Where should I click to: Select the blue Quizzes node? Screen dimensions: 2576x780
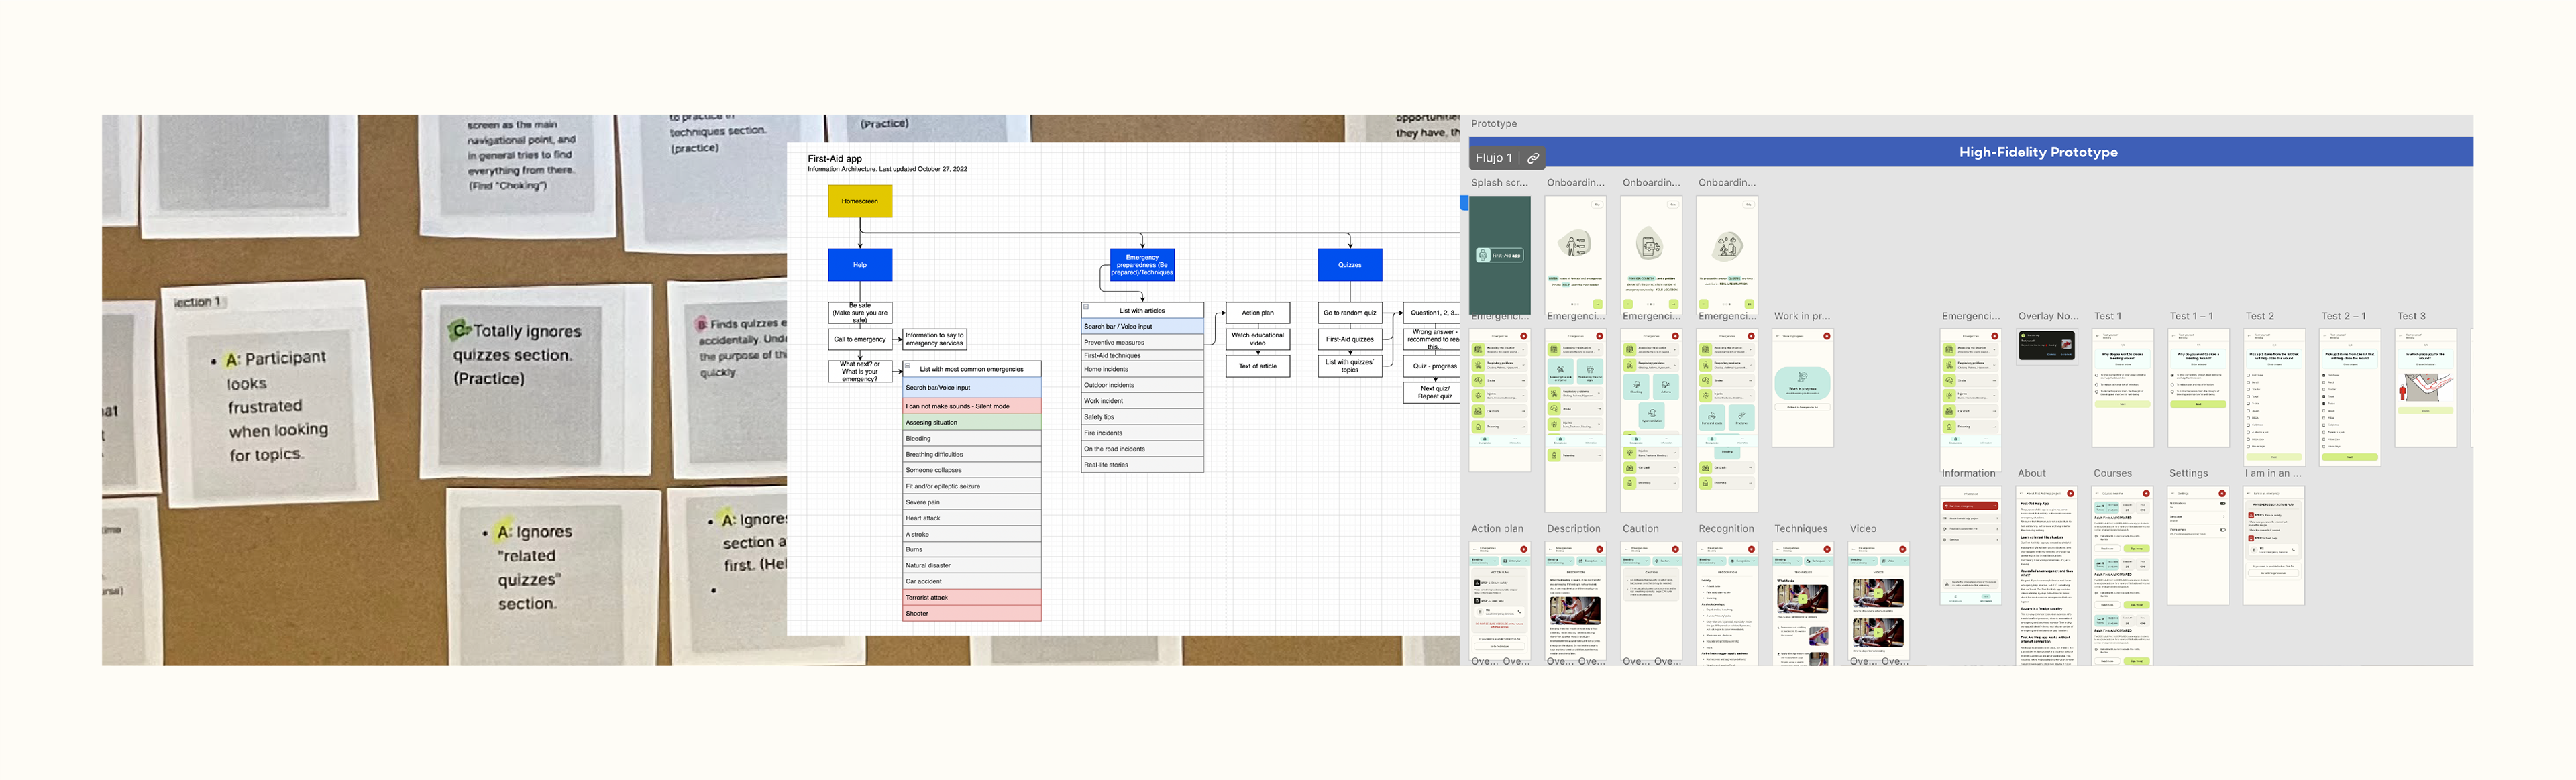coord(1350,265)
